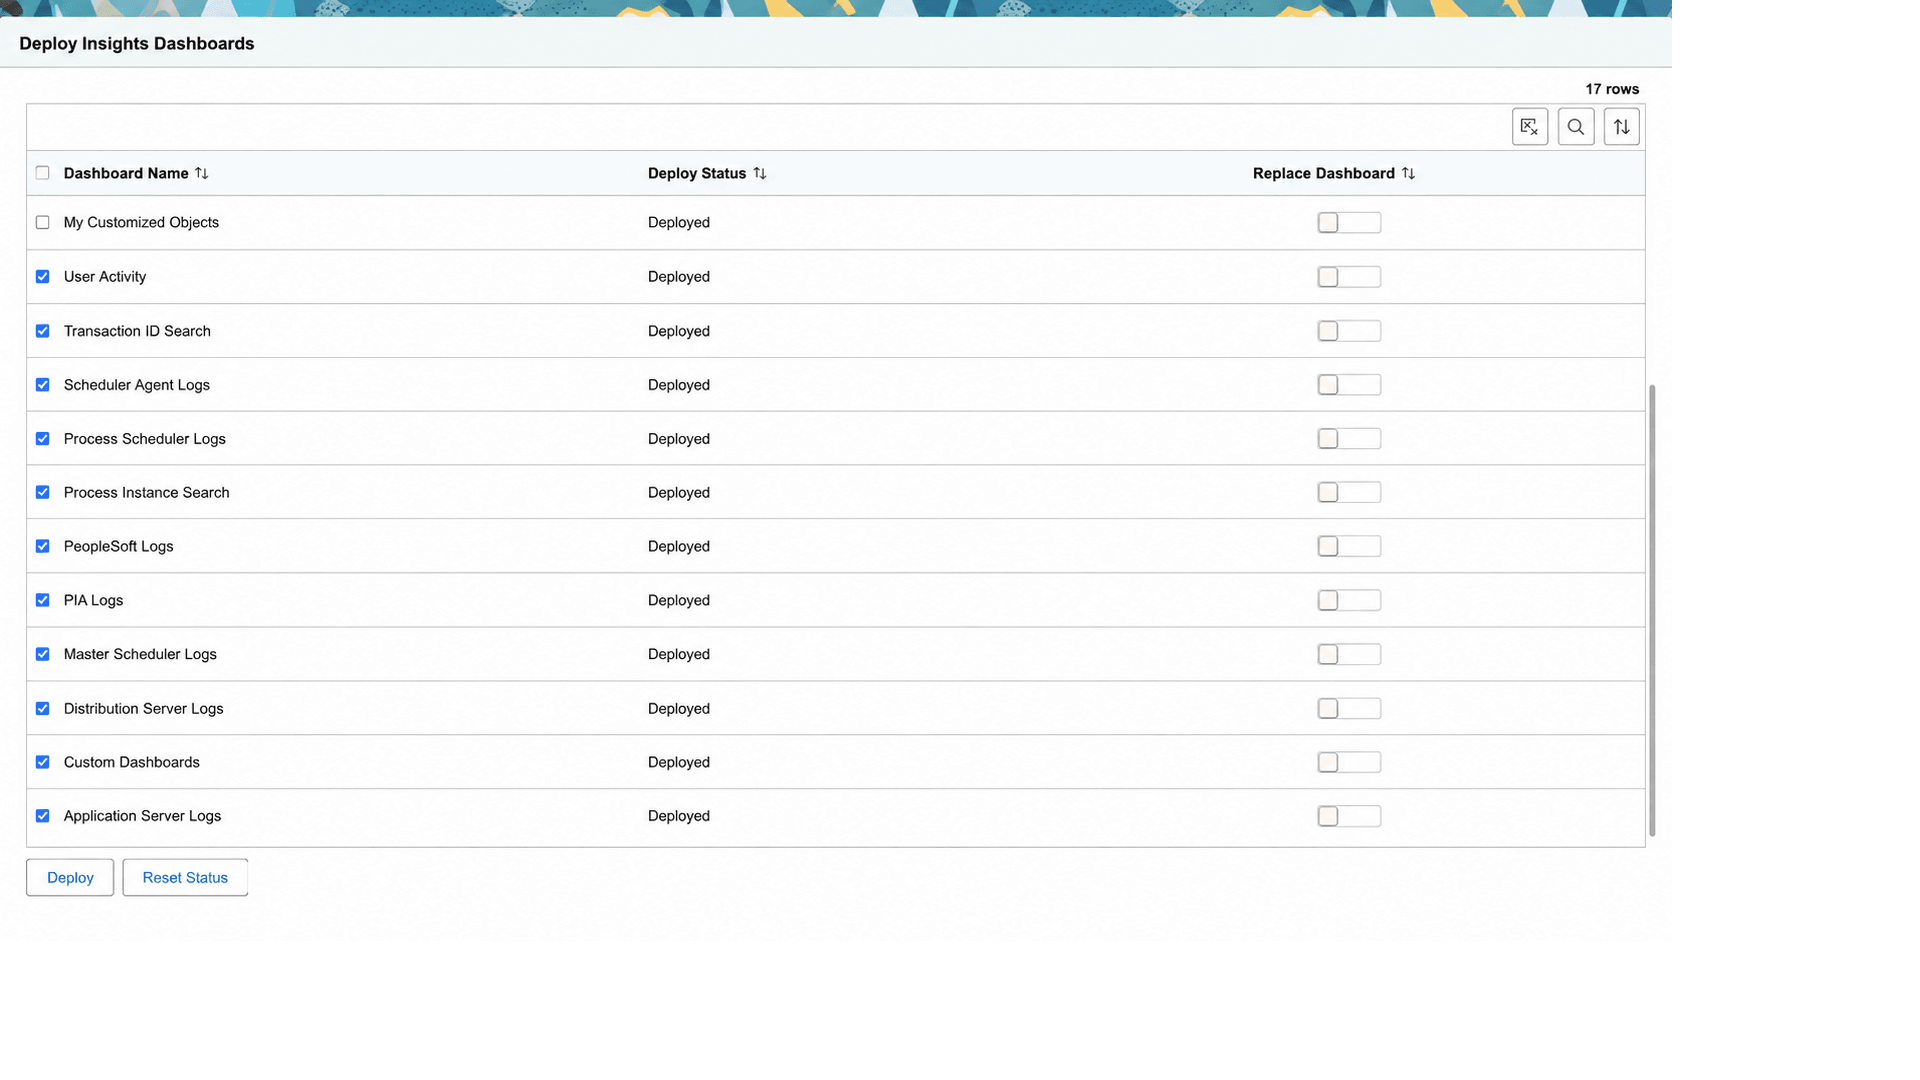Select the Process Scheduler Logs name text
This screenshot has height=1080, width=1920.
145,438
